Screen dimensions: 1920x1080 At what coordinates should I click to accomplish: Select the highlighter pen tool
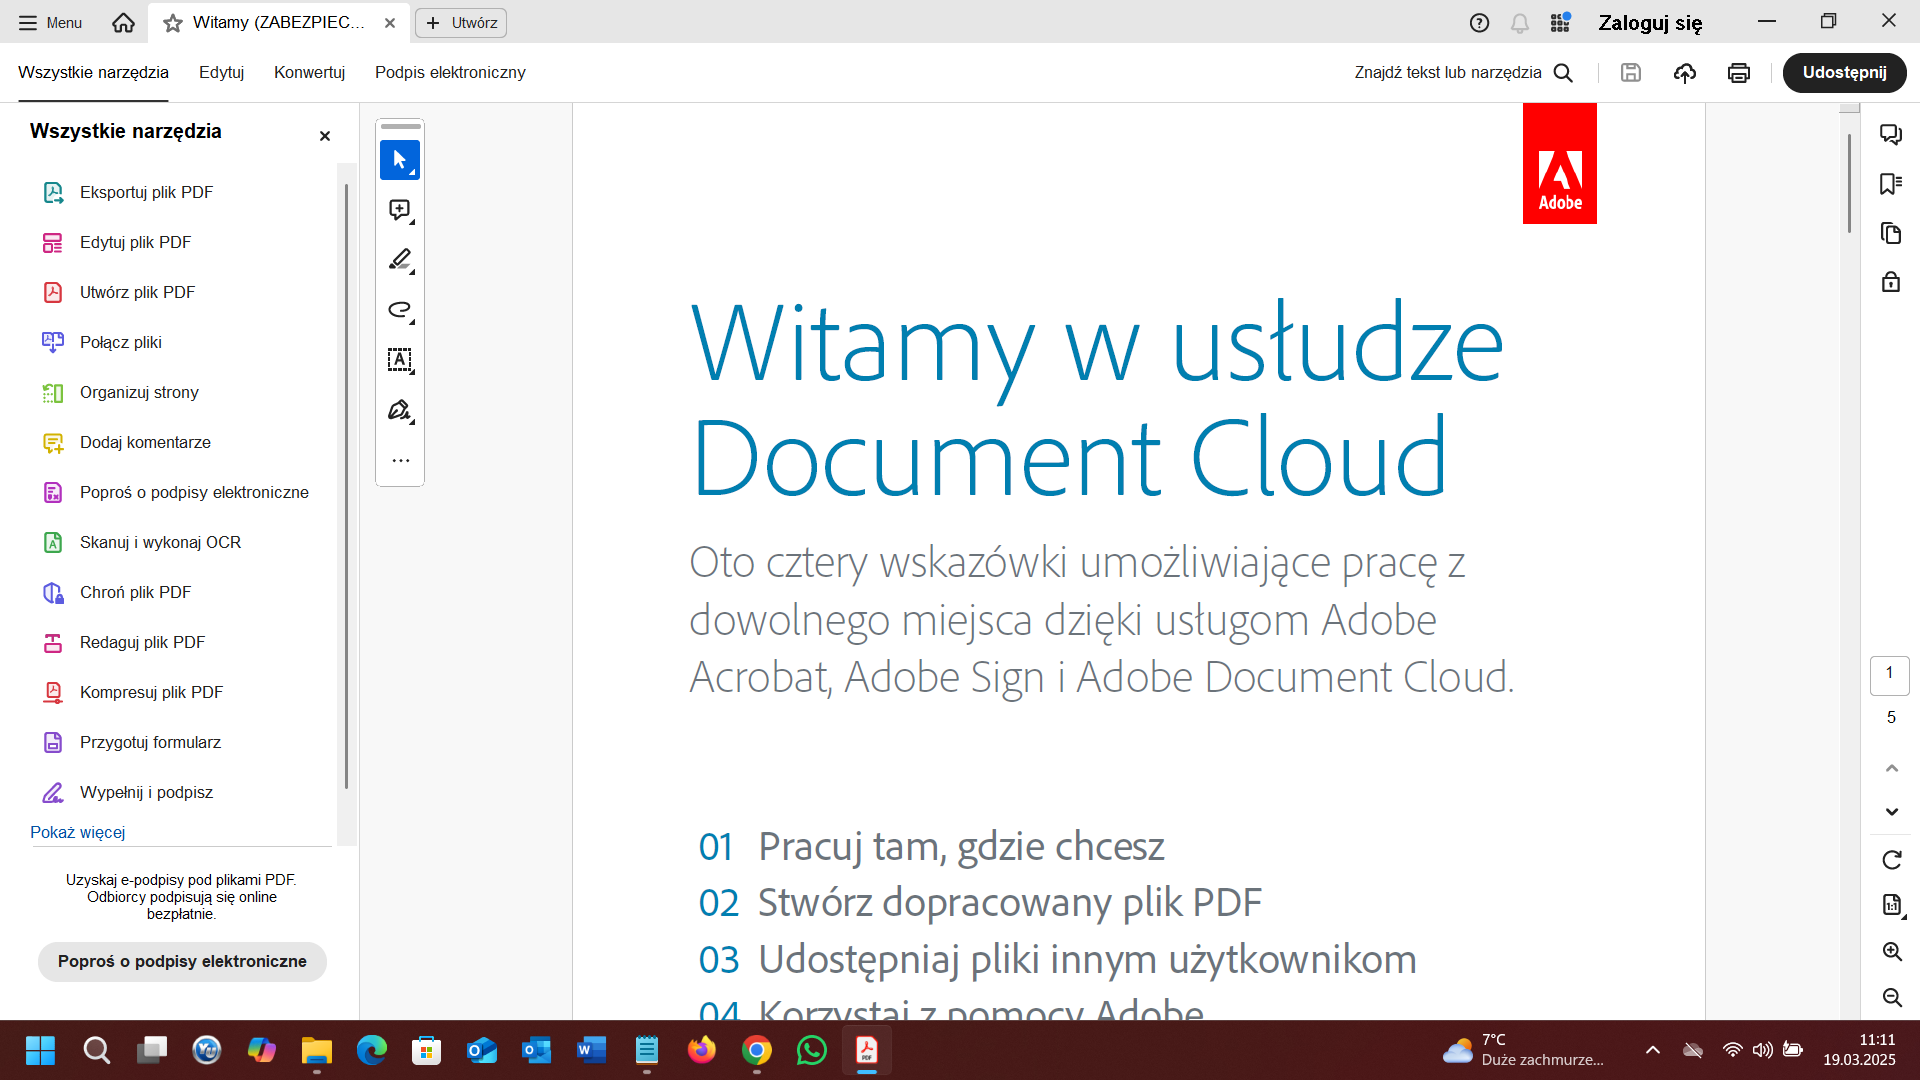click(x=400, y=260)
